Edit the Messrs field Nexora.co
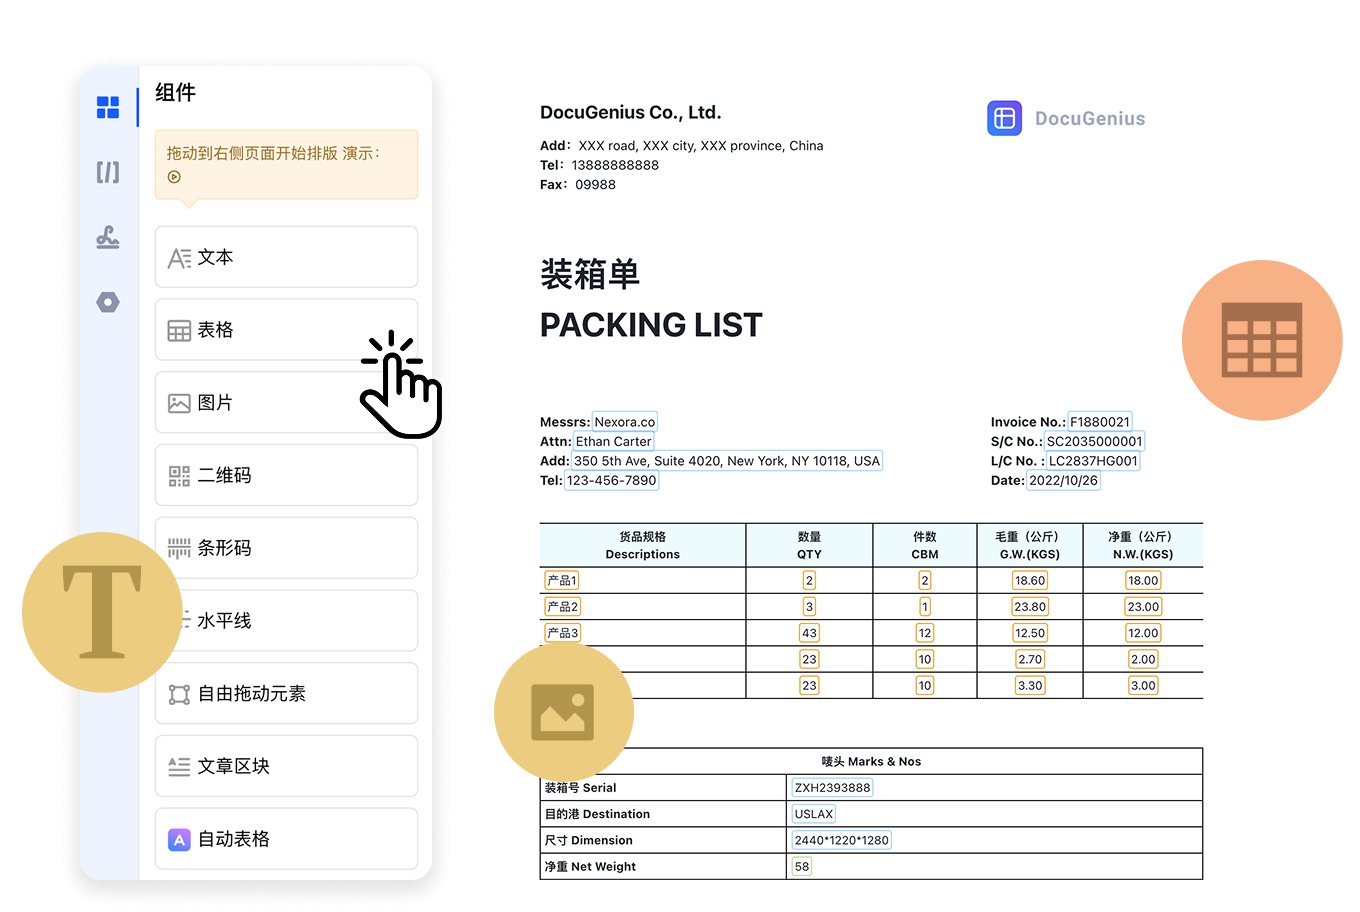This screenshot has height=912, width=1360. tap(625, 422)
